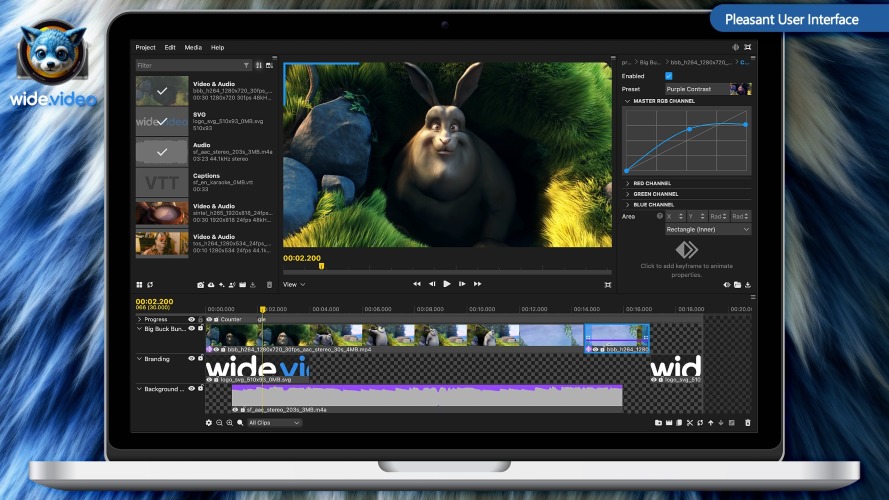Screen dimensions: 889x500
Task: Open timeline settings gear icon
Action: 209,422
